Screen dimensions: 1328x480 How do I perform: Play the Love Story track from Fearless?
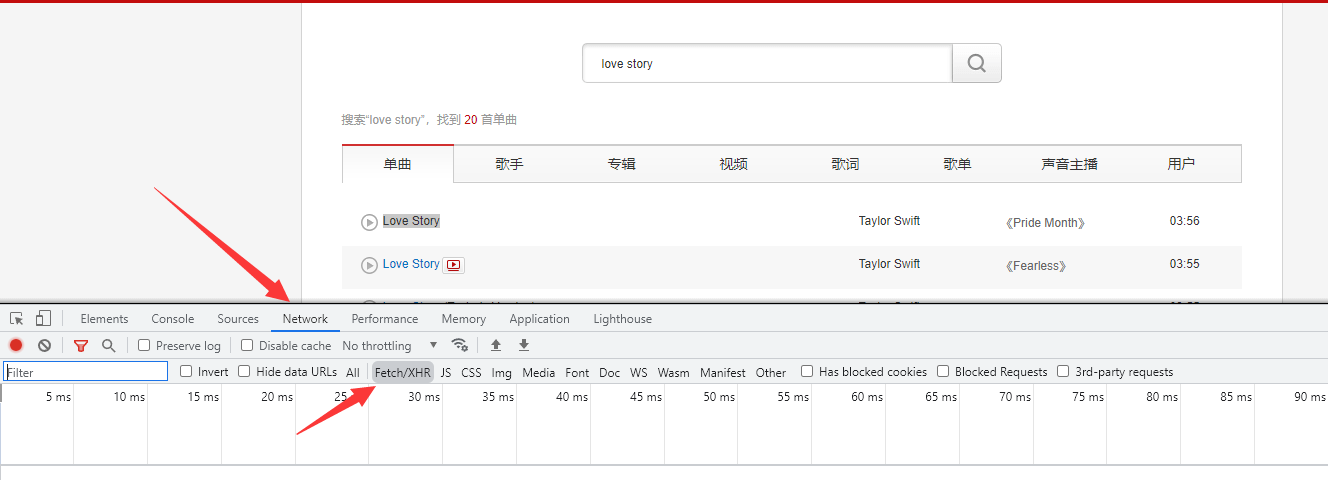coord(369,265)
